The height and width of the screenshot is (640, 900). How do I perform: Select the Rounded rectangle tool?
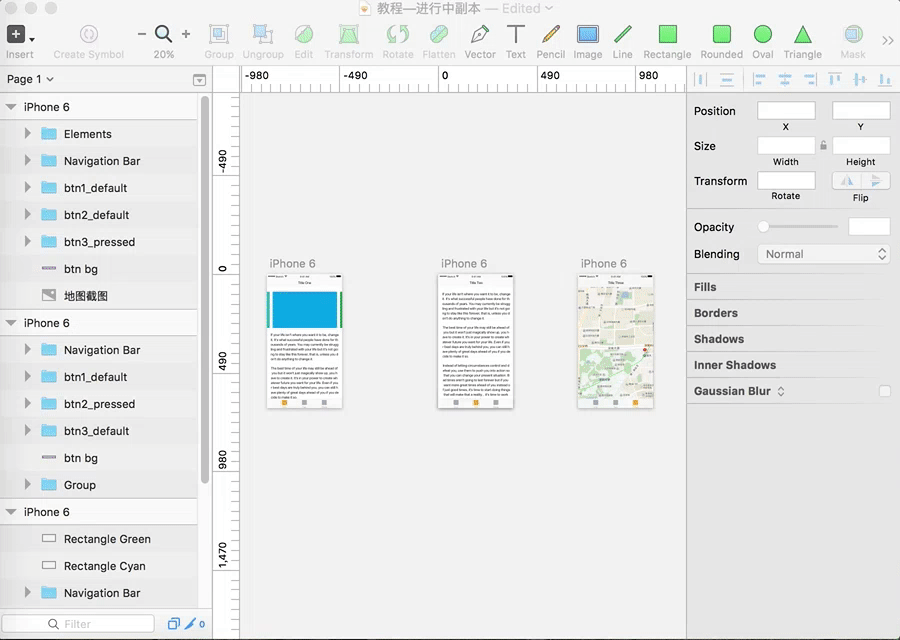721,34
